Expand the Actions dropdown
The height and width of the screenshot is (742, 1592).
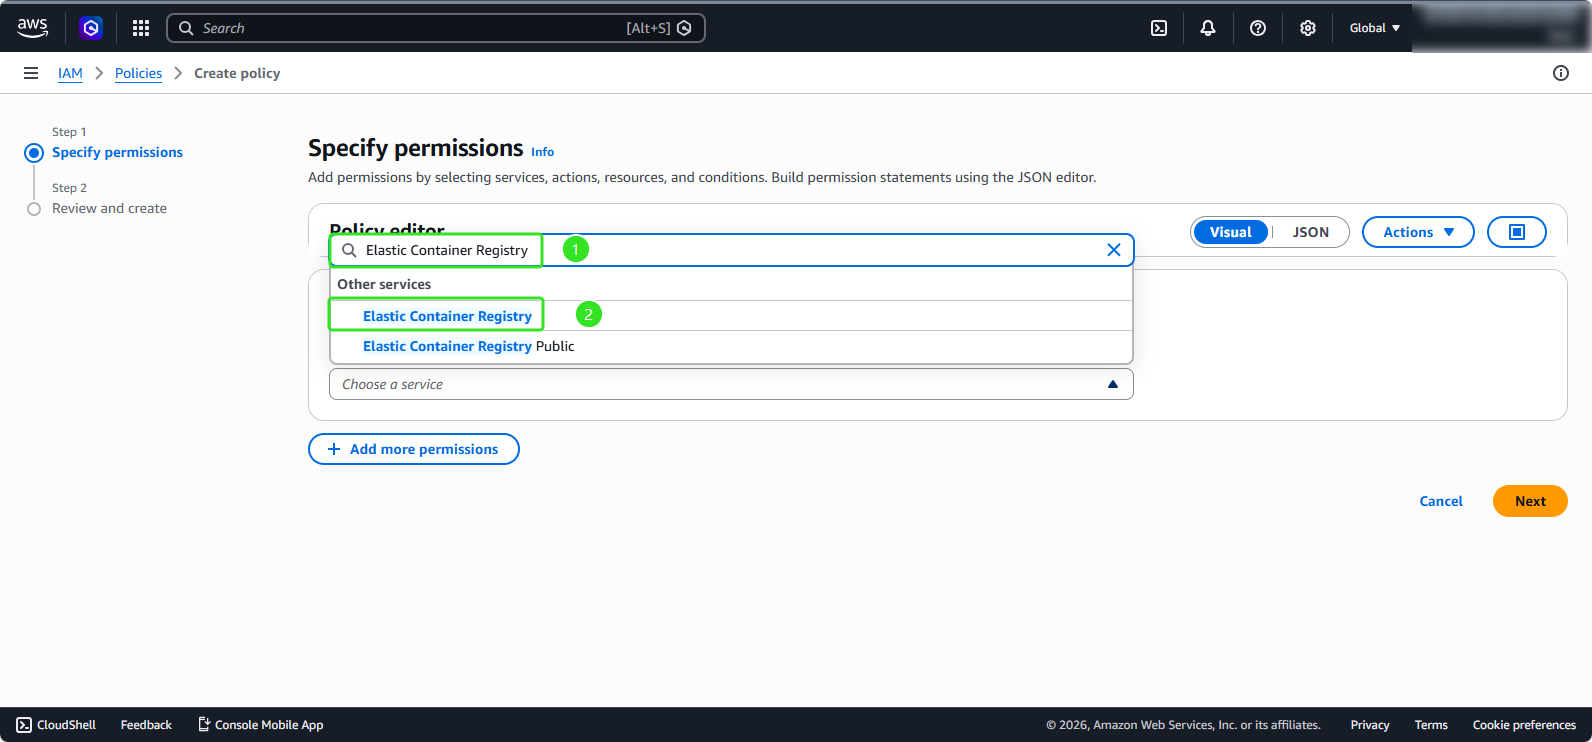[1418, 232]
